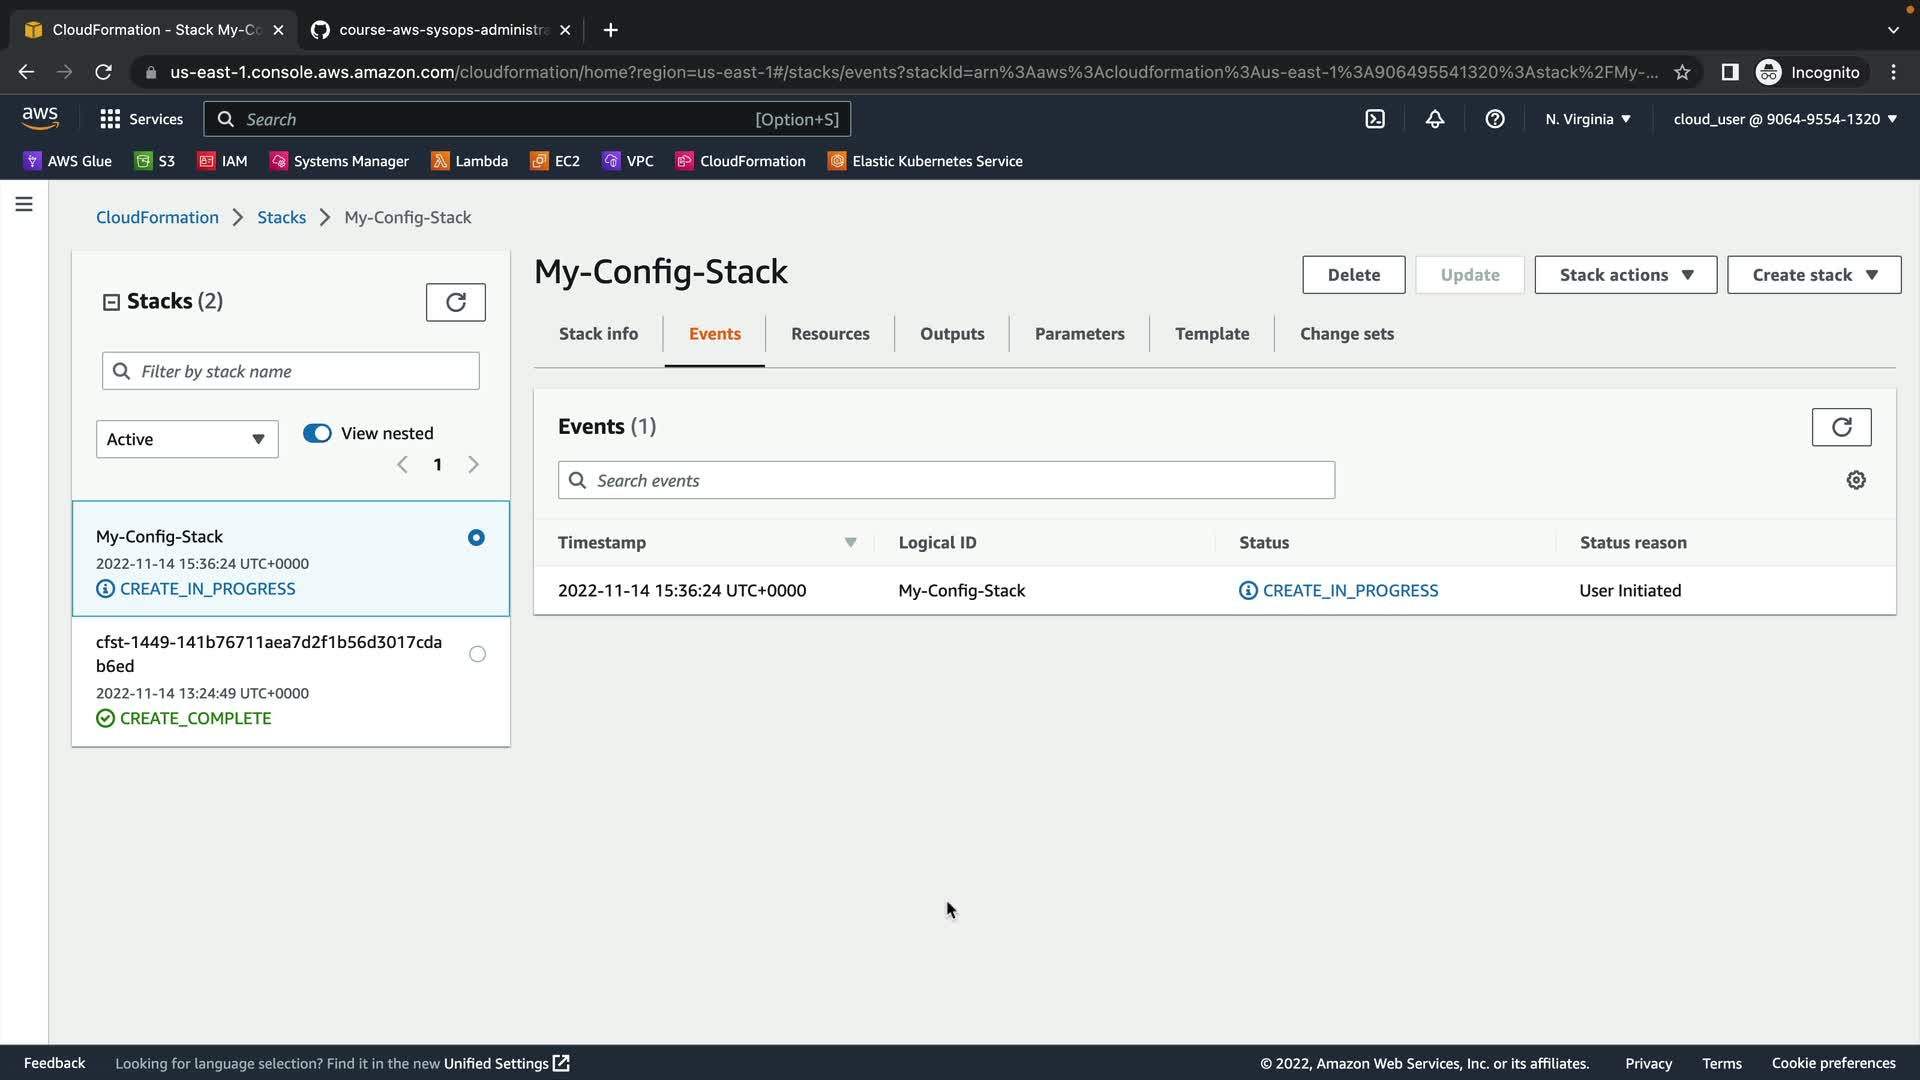Toggle the View nested switch
The width and height of the screenshot is (1920, 1080).
coord(317,433)
